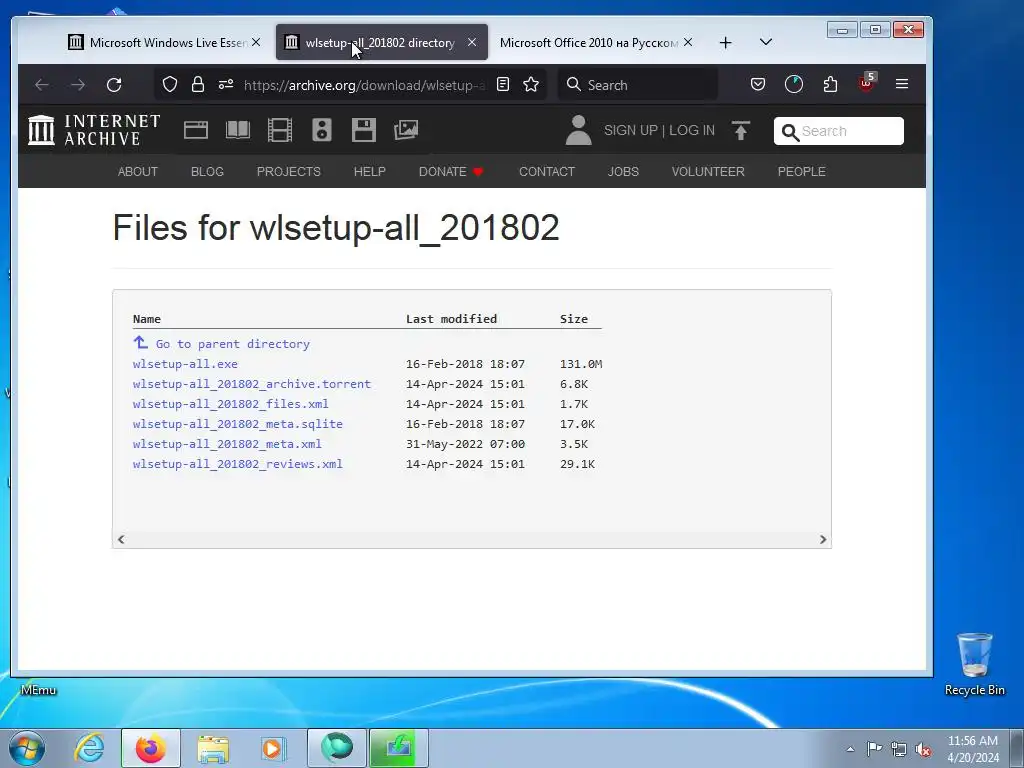Click the Upload arrow icon
Image resolution: width=1024 pixels, height=768 pixels.
[741, 131]
